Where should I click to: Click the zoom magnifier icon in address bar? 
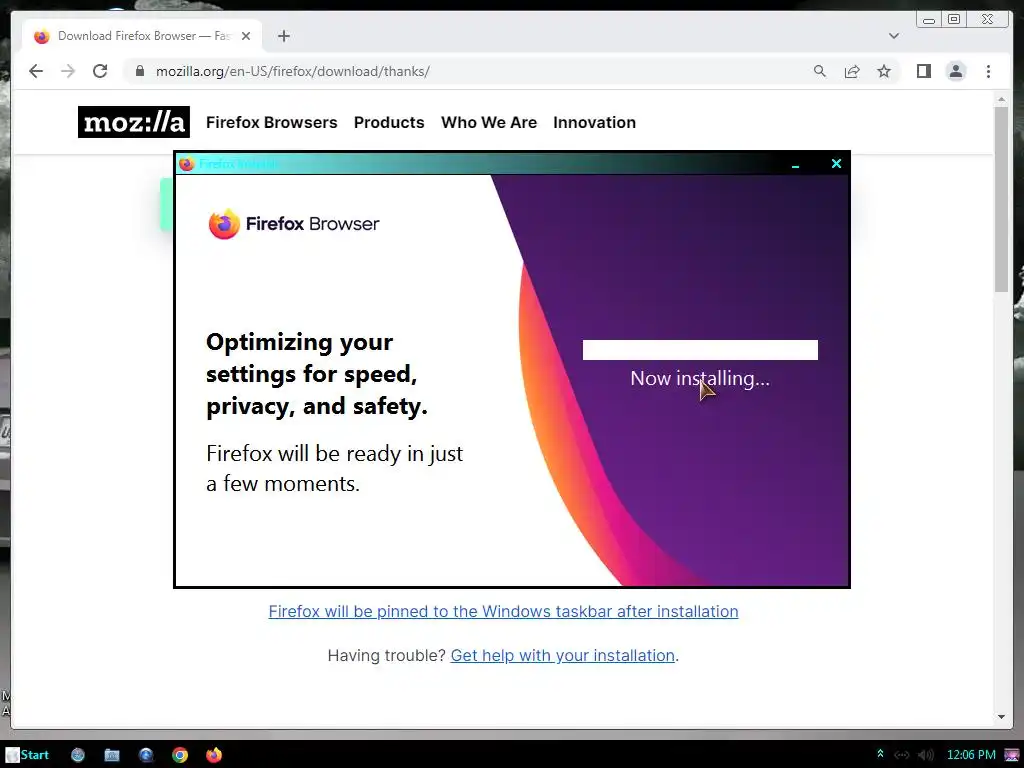click(820, 71)
